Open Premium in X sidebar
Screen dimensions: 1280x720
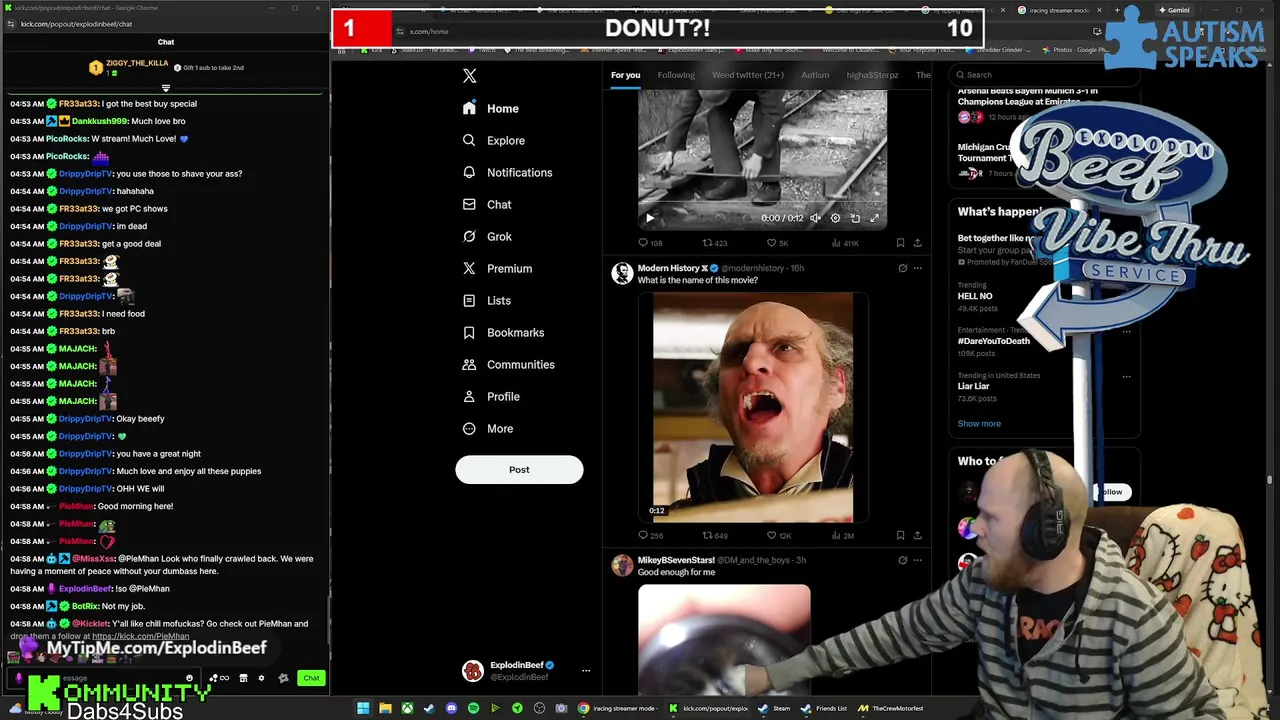click(497, 268)
